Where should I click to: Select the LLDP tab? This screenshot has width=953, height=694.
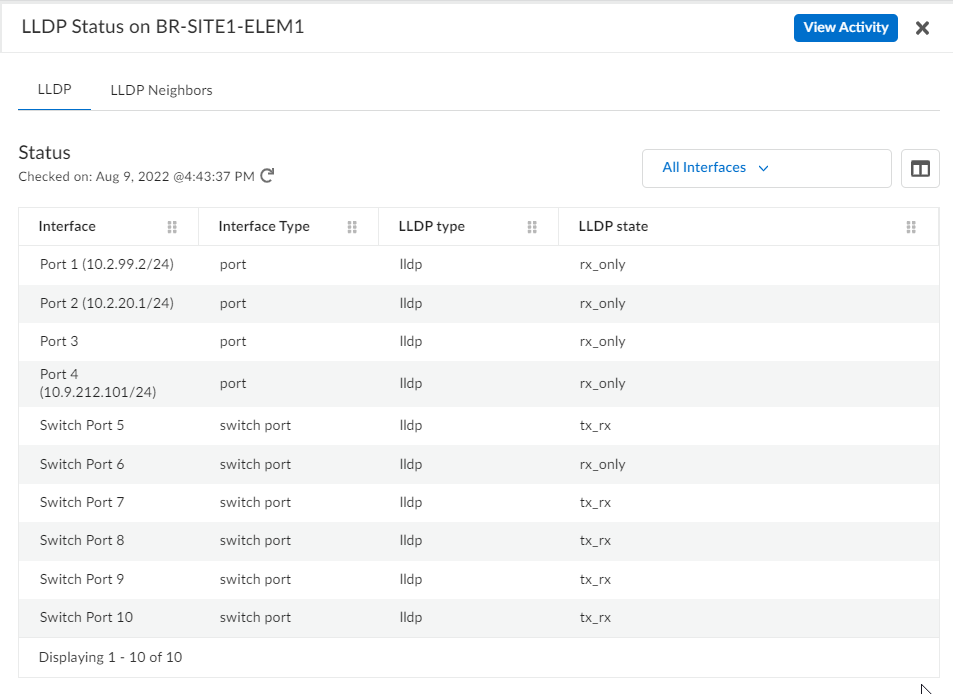(x=53, y=89)
